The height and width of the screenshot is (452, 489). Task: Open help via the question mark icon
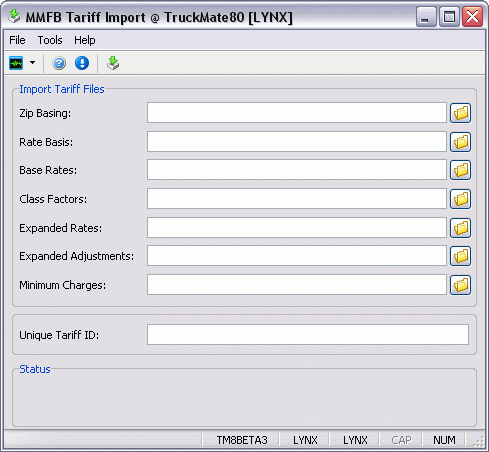[59, 63]
